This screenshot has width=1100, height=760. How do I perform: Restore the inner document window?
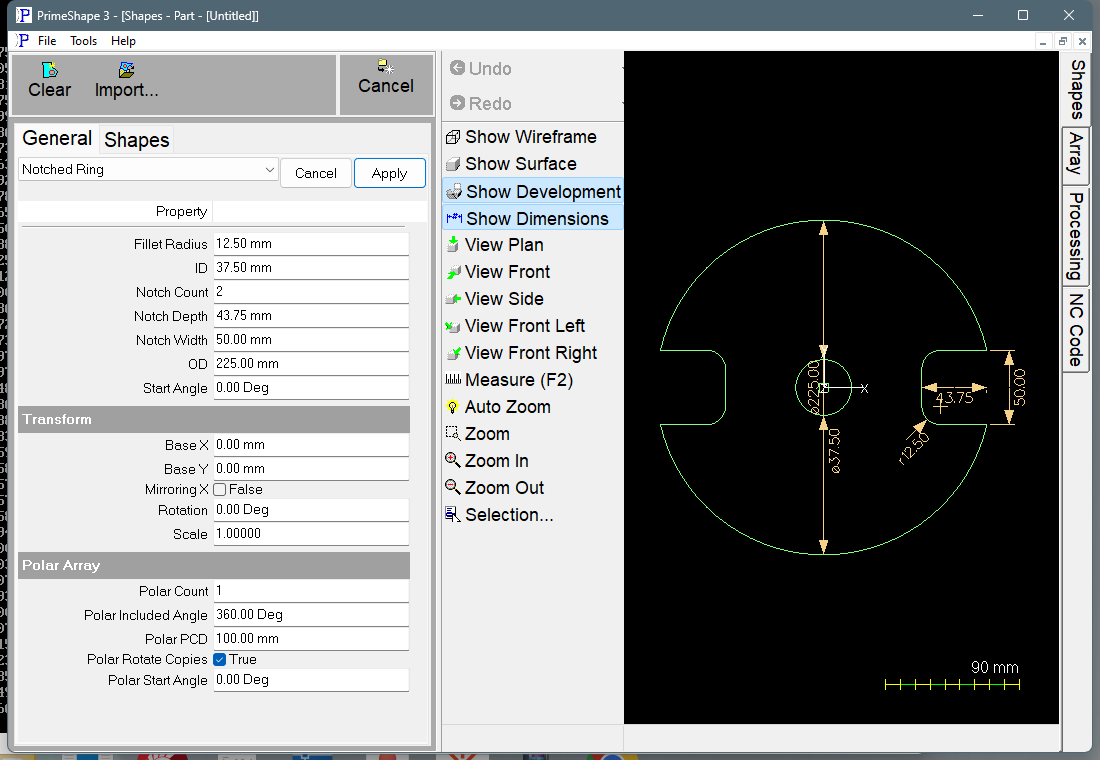(1062, 41)
